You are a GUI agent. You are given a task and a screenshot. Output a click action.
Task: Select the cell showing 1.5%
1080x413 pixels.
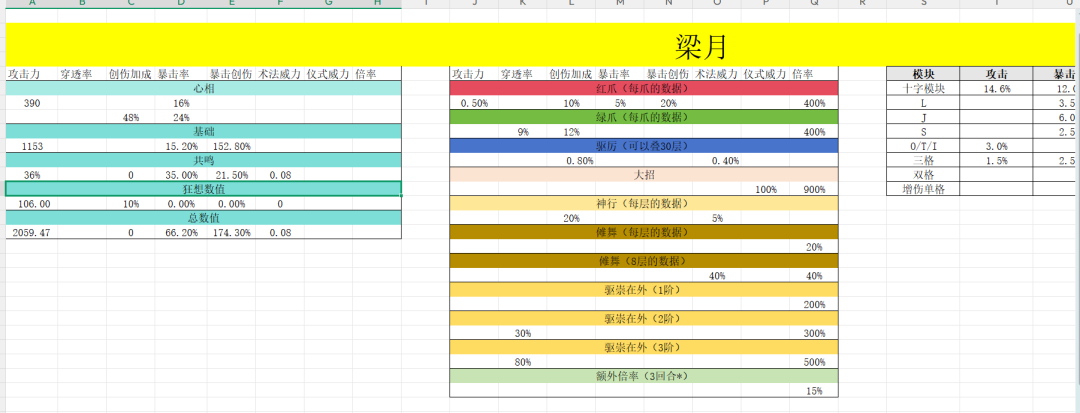[x=996, y=160]
